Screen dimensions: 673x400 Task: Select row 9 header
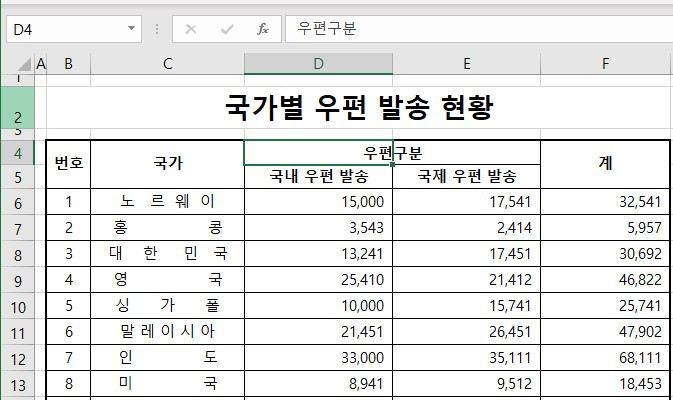point(18,280)
